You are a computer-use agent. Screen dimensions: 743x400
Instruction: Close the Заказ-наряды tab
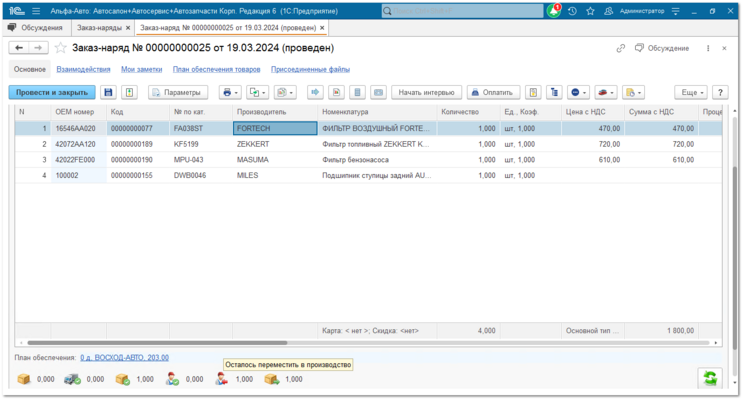[128, 28]
